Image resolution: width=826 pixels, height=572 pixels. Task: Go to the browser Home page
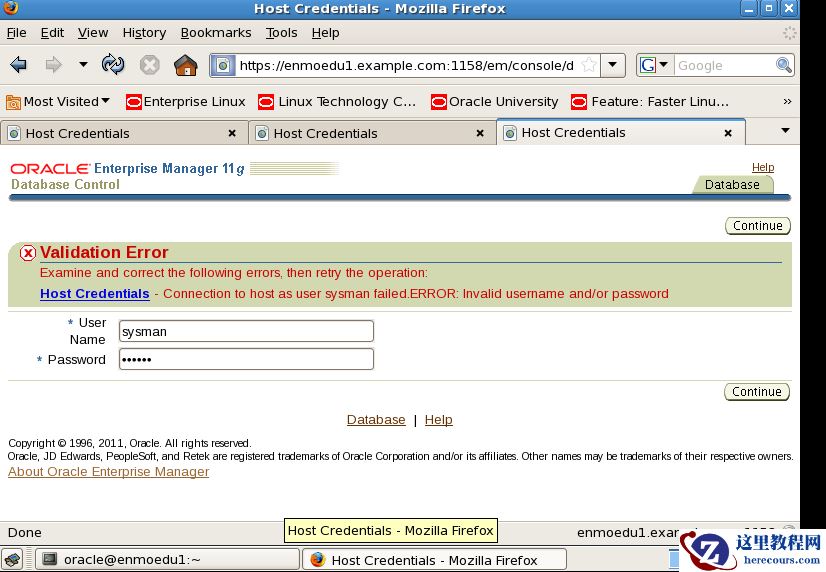click(x=185, y=65)
